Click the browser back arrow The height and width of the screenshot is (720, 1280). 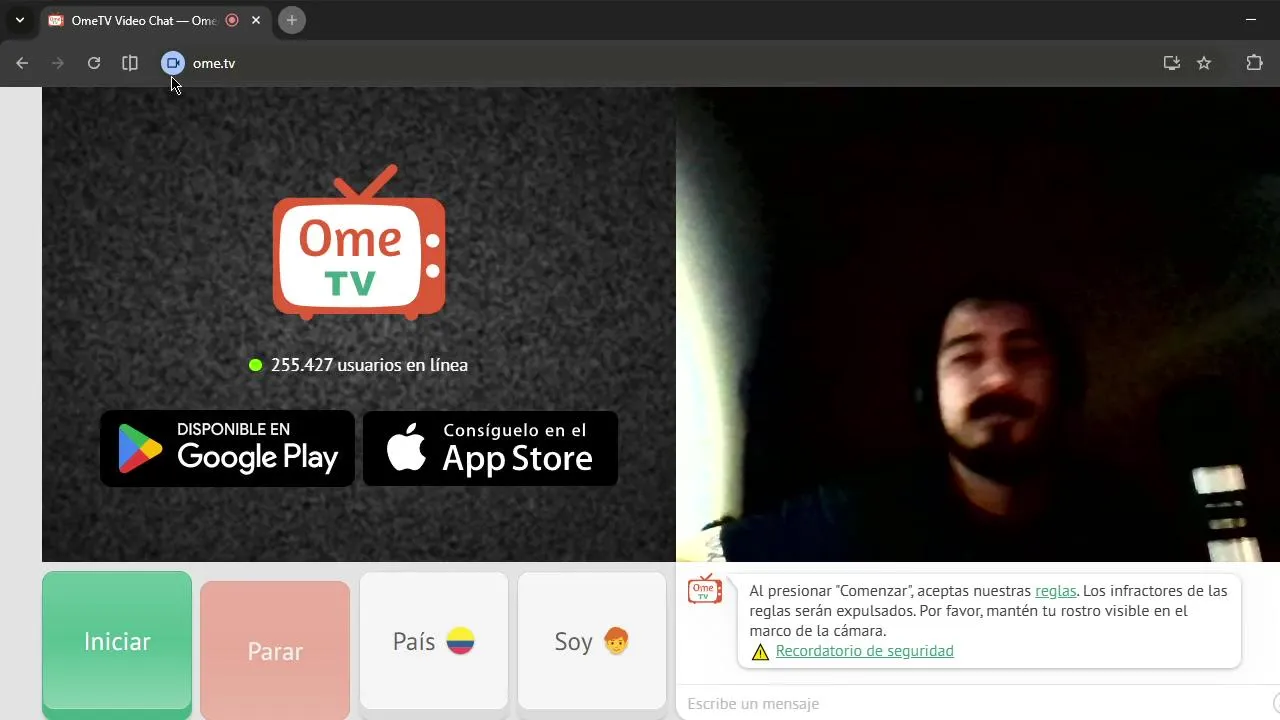pos(22,63)
